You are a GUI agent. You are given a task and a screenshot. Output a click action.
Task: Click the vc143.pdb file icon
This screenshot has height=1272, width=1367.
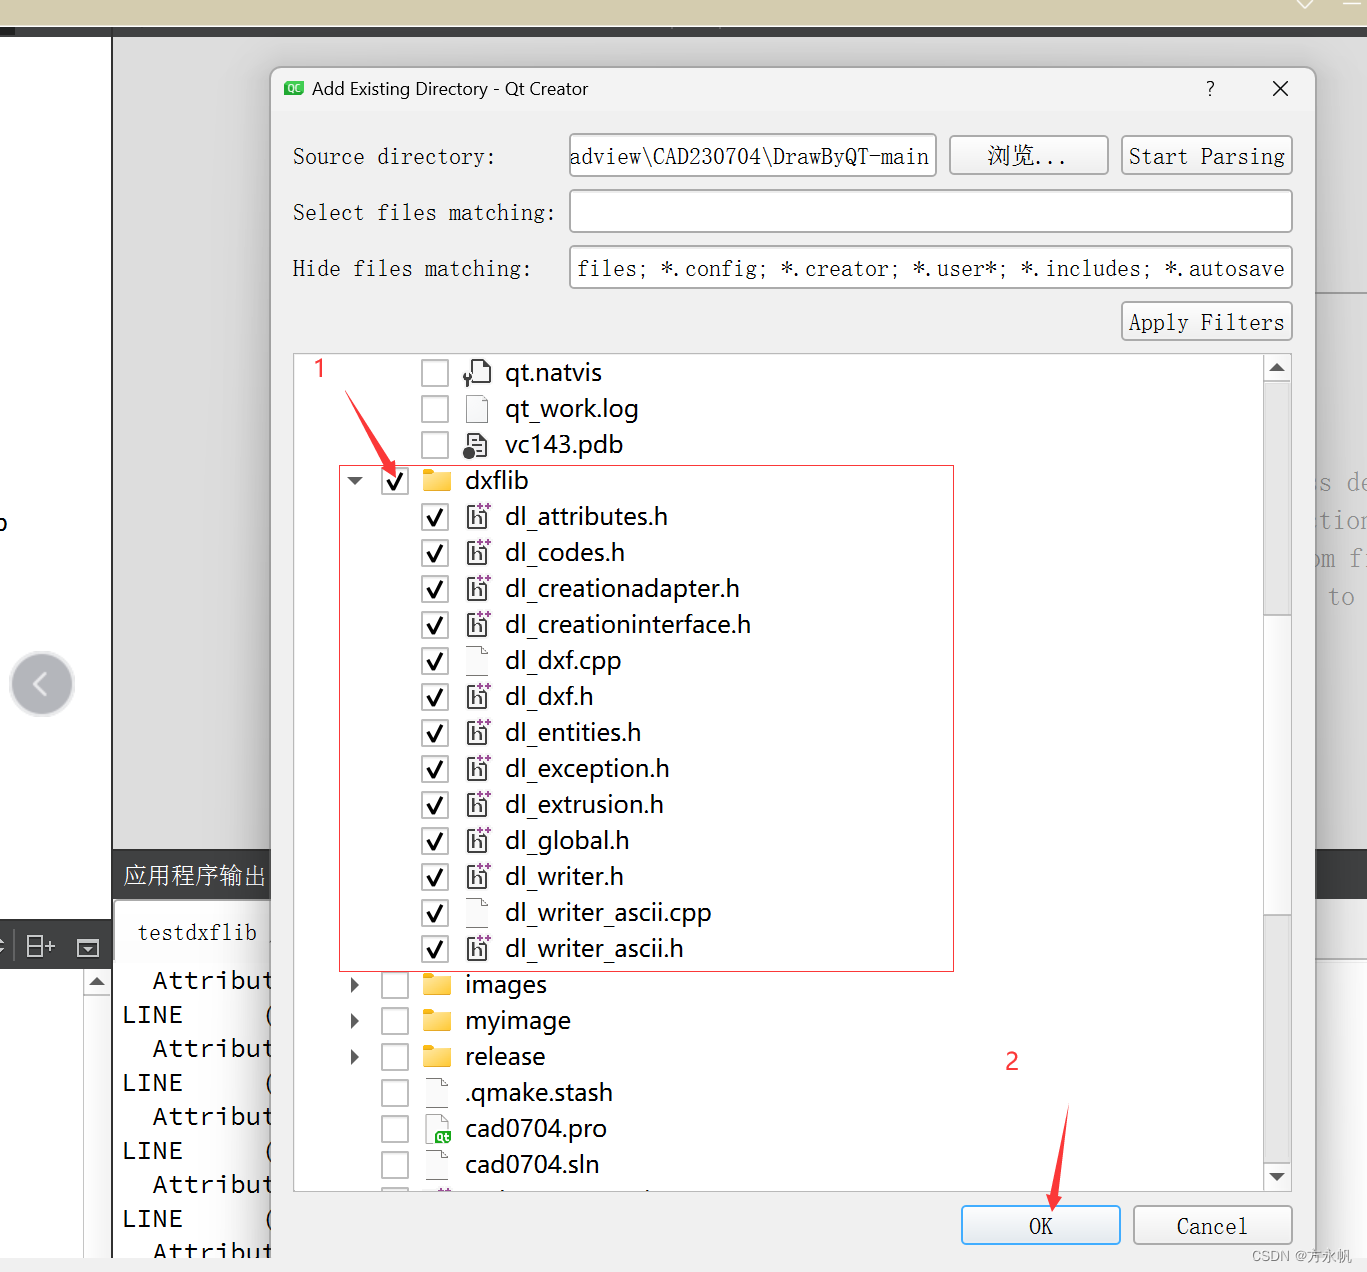pos(476,445)
